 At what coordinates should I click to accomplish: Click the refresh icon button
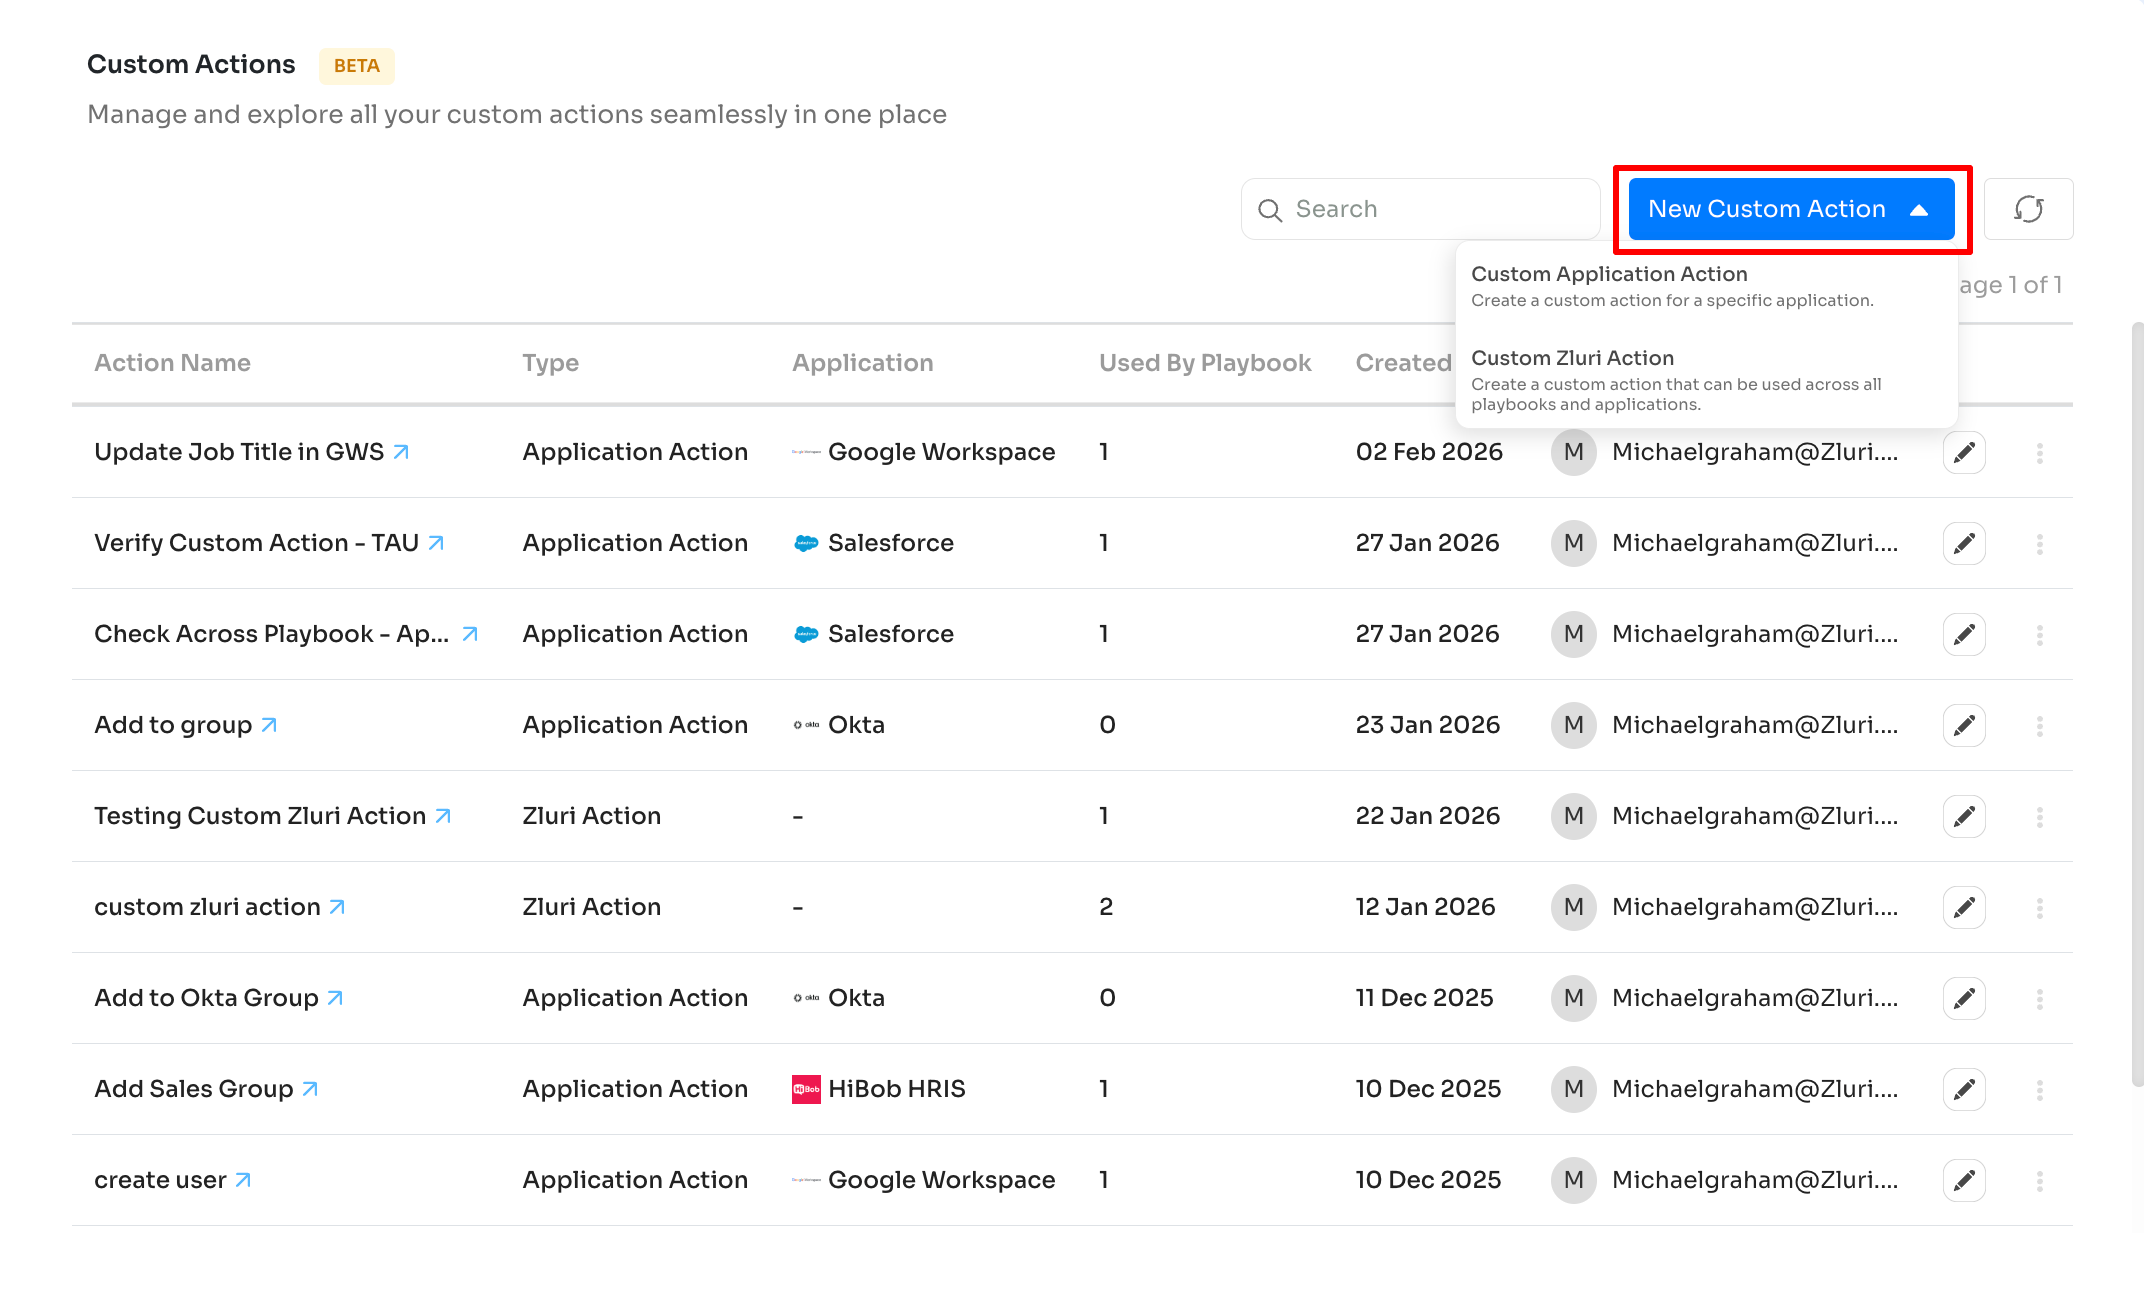[x=2028, y=209]
